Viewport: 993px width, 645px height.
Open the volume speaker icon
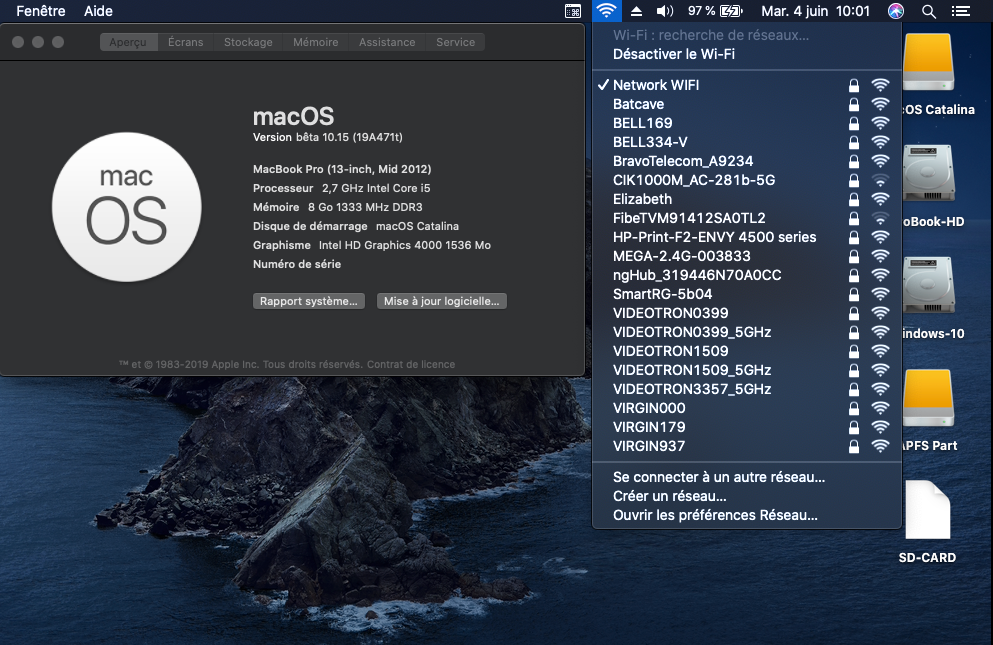pyautogui.click(x=664, y=11)
